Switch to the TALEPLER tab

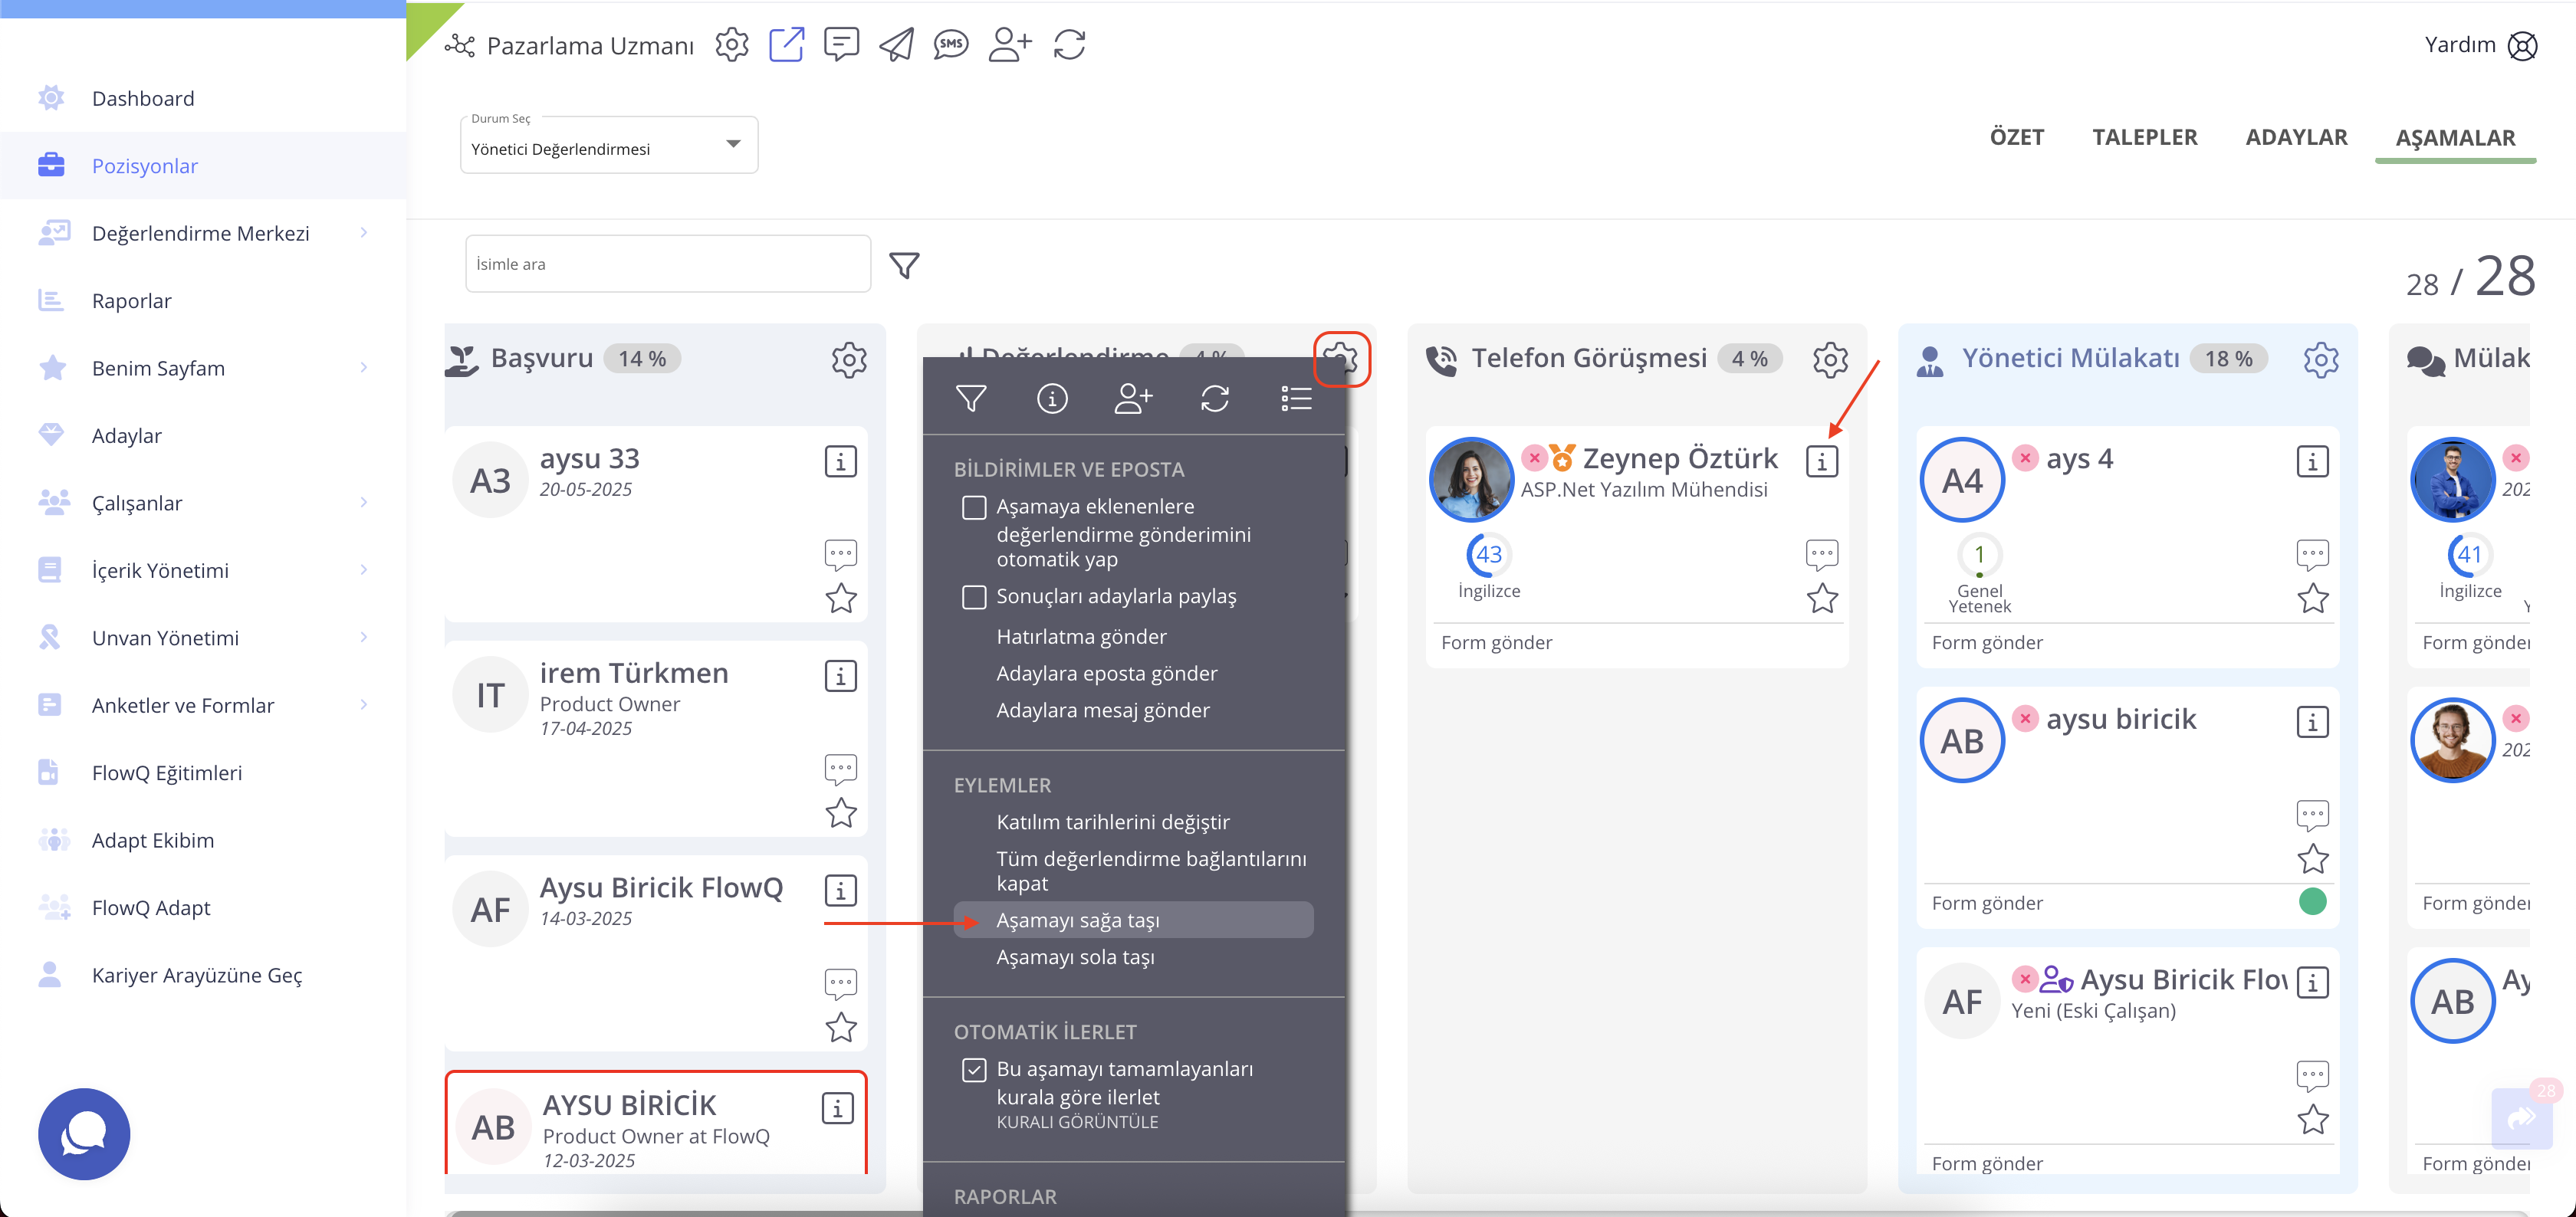click(2145, 137)
